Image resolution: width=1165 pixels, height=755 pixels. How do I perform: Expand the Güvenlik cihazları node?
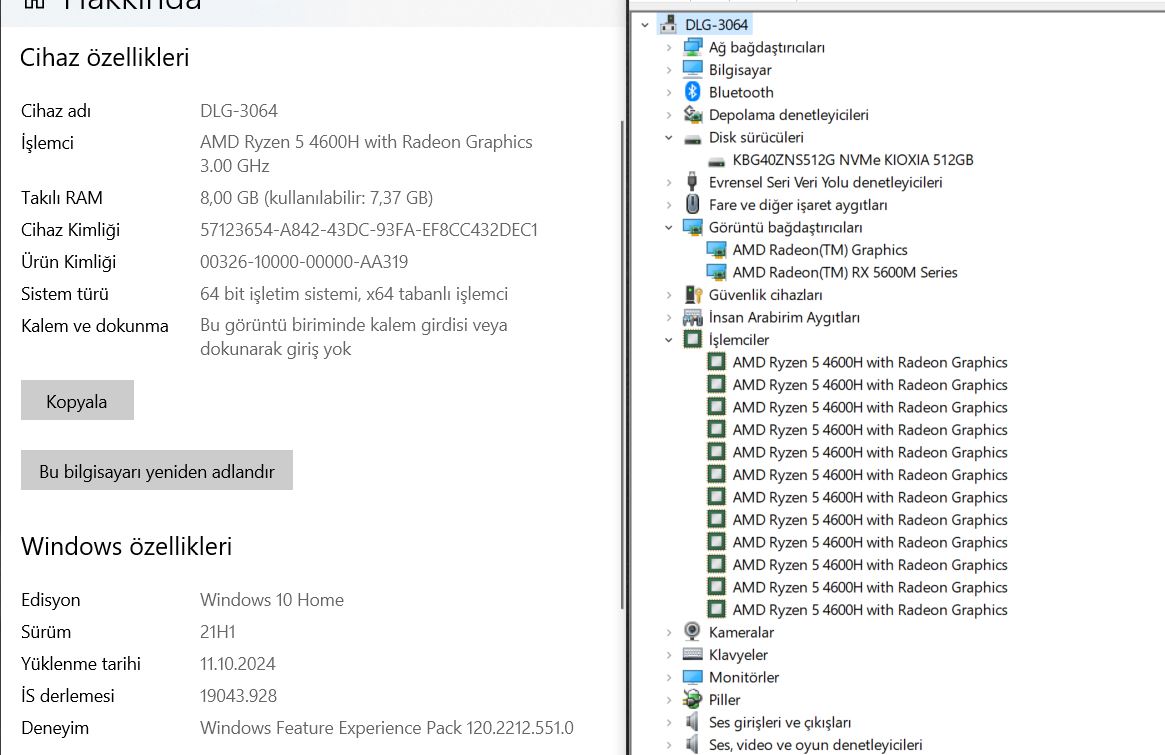click(669, 295)
